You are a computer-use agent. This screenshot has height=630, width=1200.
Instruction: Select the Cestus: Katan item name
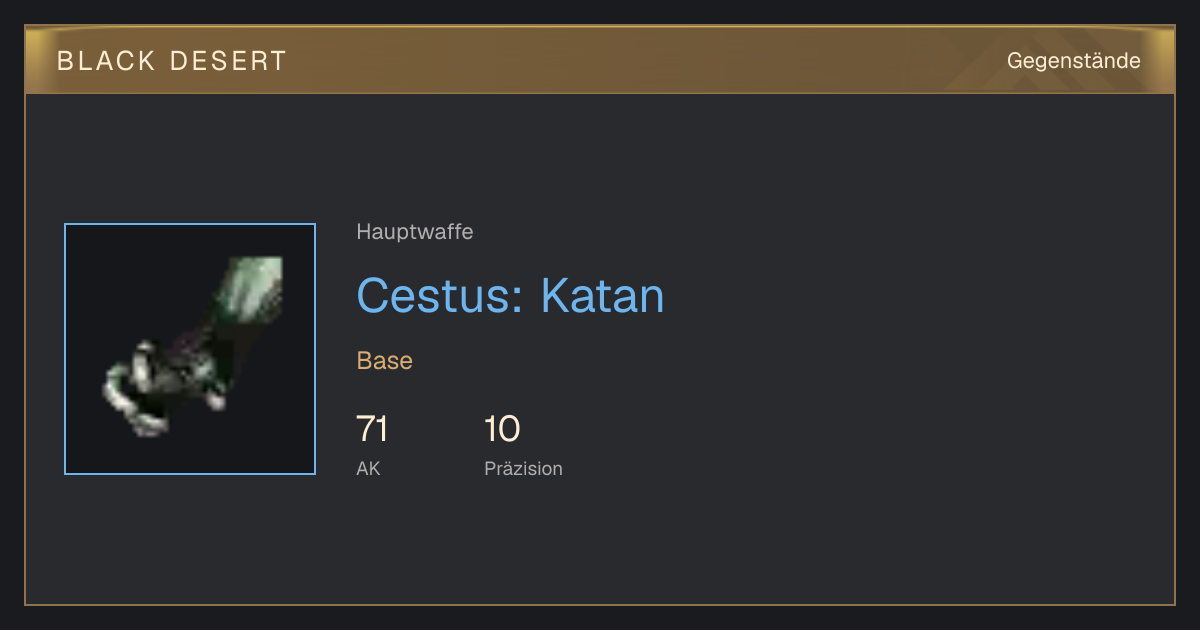point(510,295)
